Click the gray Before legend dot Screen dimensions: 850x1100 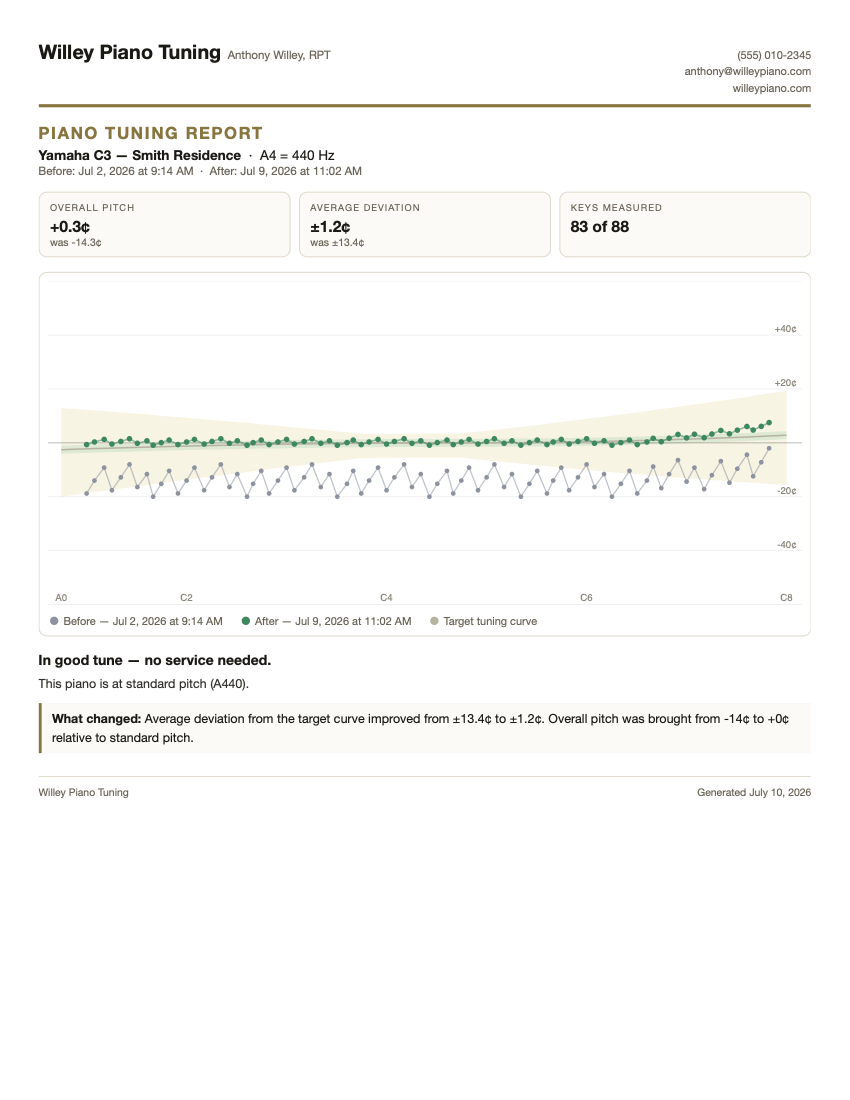pos(54,621)
